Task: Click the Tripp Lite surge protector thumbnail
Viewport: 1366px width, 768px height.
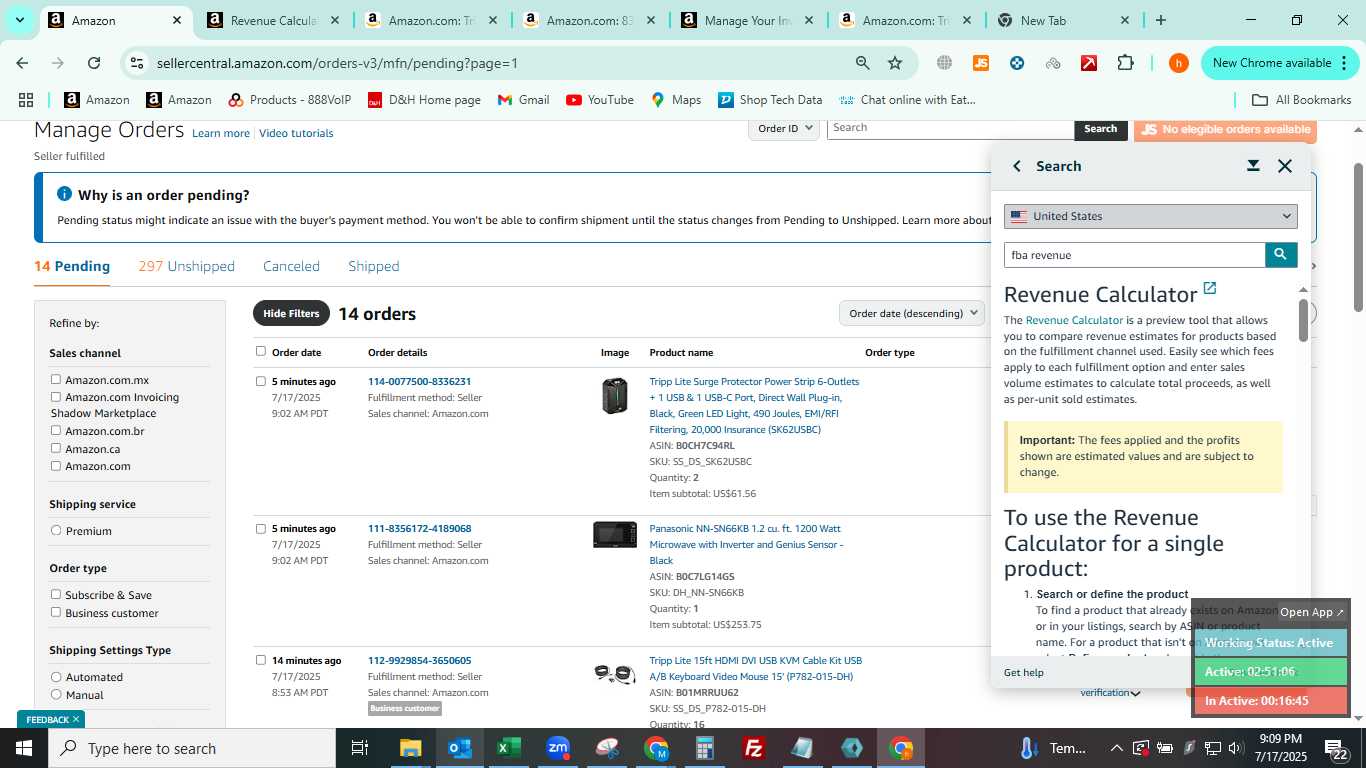Action: coord(614,395)
